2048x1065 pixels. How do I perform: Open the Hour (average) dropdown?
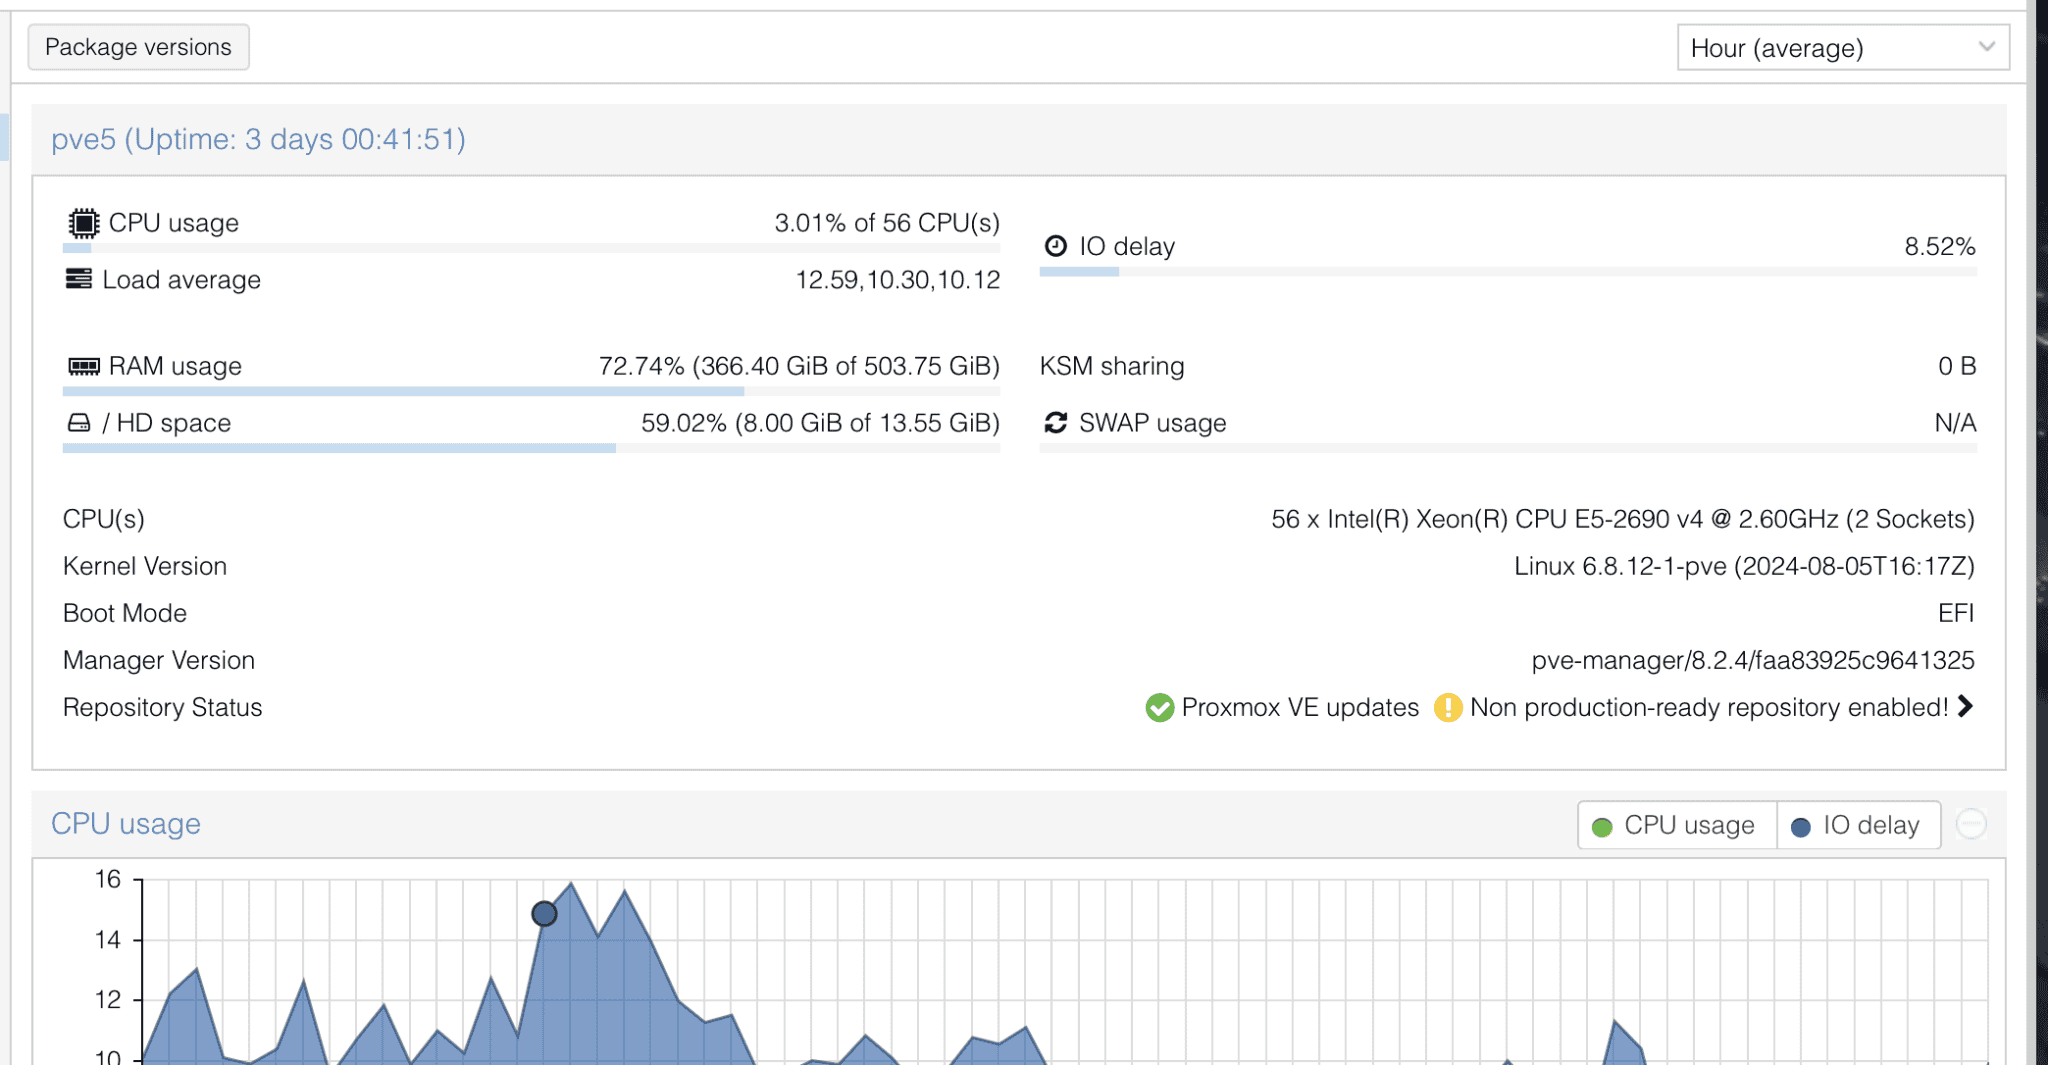(1842, 47)
